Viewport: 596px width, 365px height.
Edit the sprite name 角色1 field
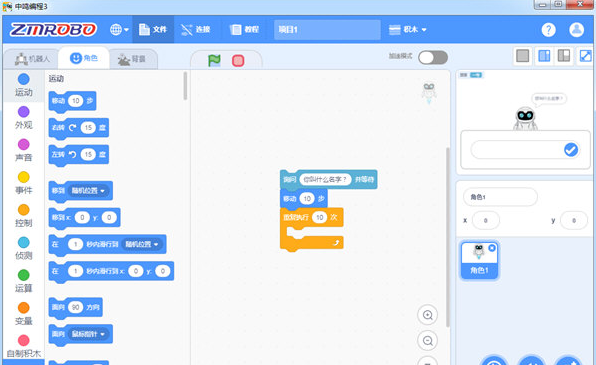coord(500,197)
